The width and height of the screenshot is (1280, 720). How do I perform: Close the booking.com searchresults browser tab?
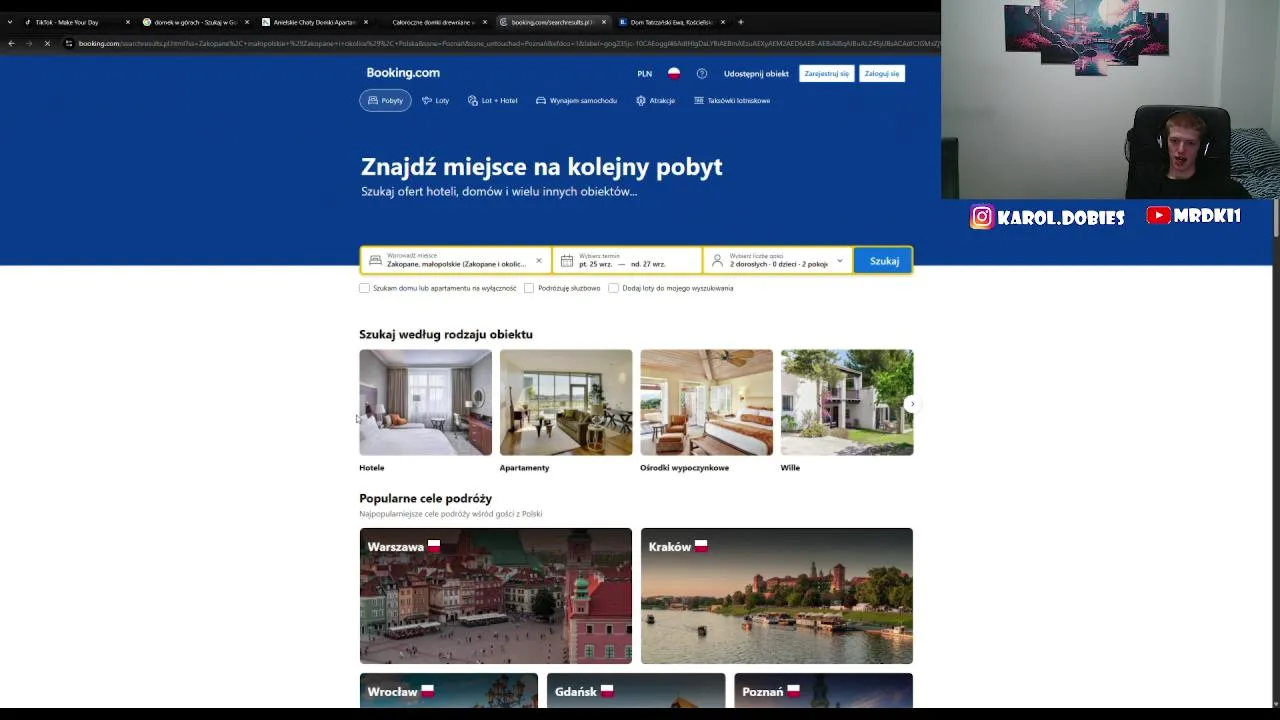(x=604, y=22)
